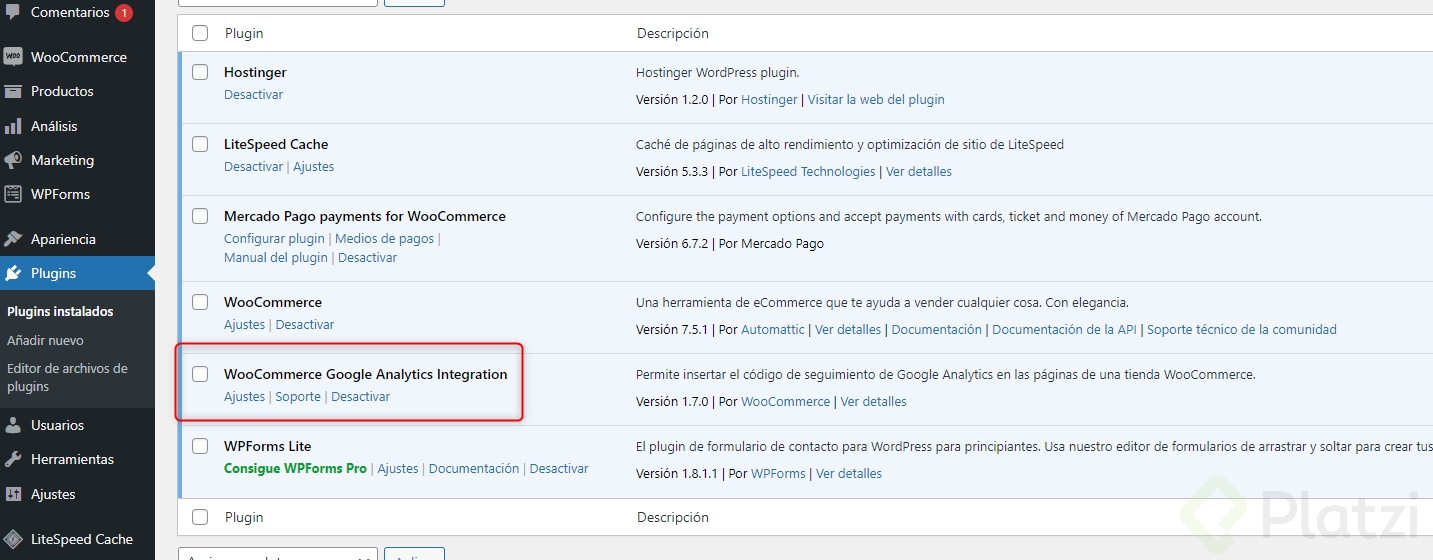Viewport: 1433px width, 560px height.
Task: Check the Mercado Pago payments checkbox
Action: click(200, 216)
